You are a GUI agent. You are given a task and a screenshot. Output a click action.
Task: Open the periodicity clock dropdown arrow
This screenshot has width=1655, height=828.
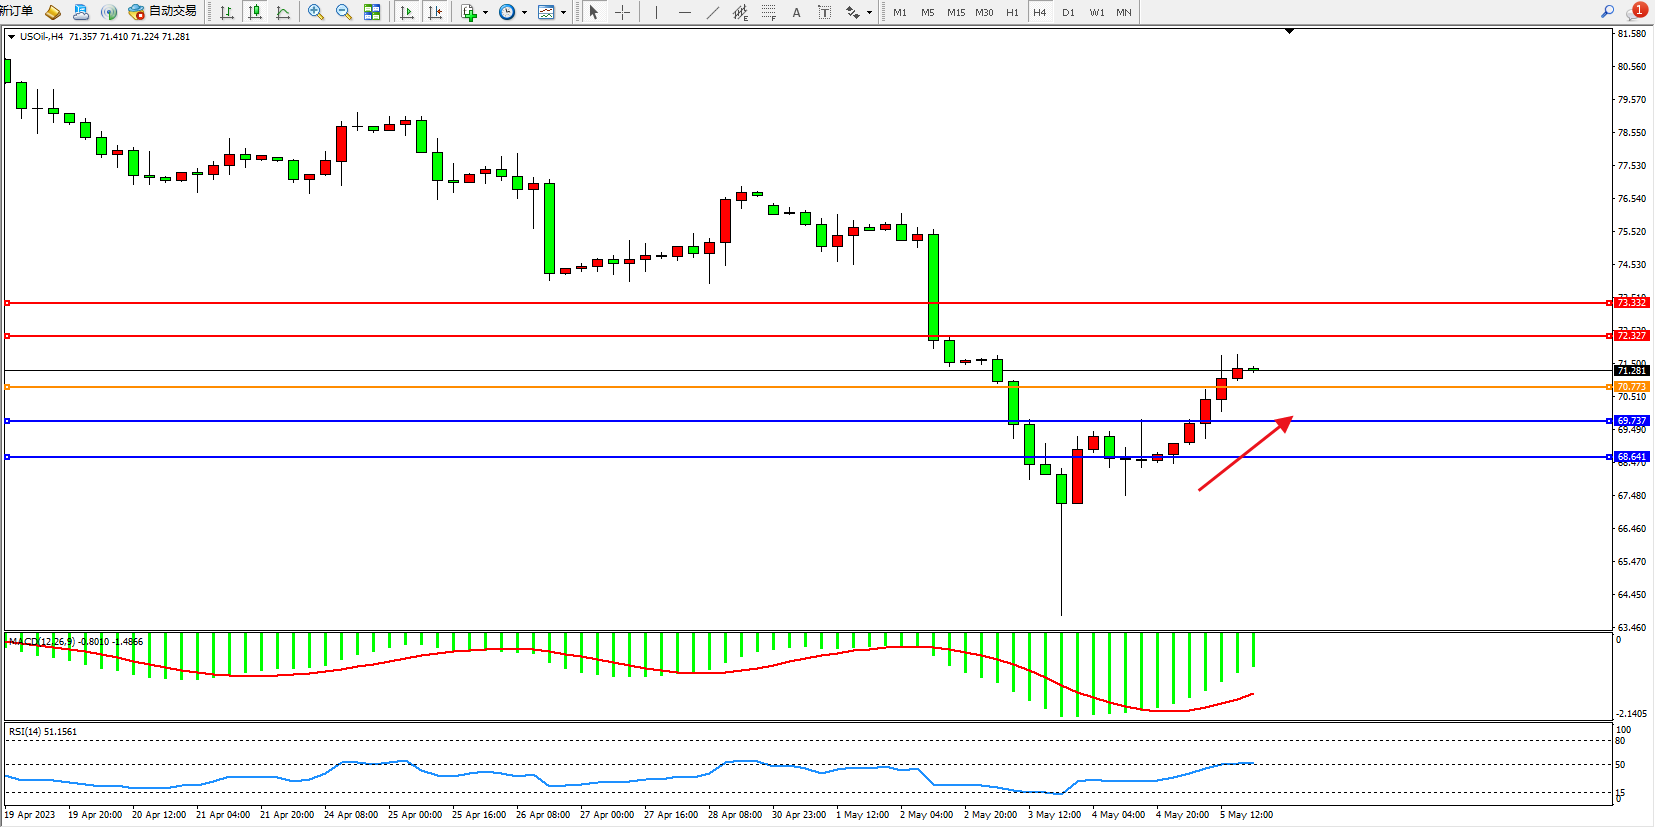tap(524, 13)
